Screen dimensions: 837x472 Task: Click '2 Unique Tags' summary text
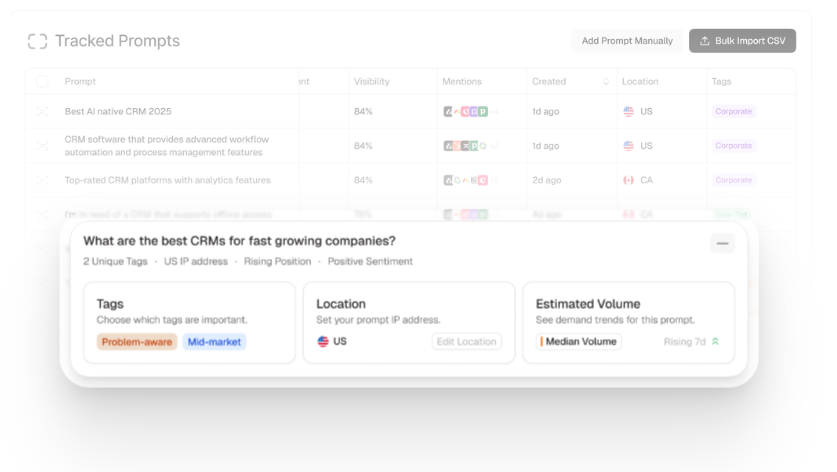[x=115, y=261]
